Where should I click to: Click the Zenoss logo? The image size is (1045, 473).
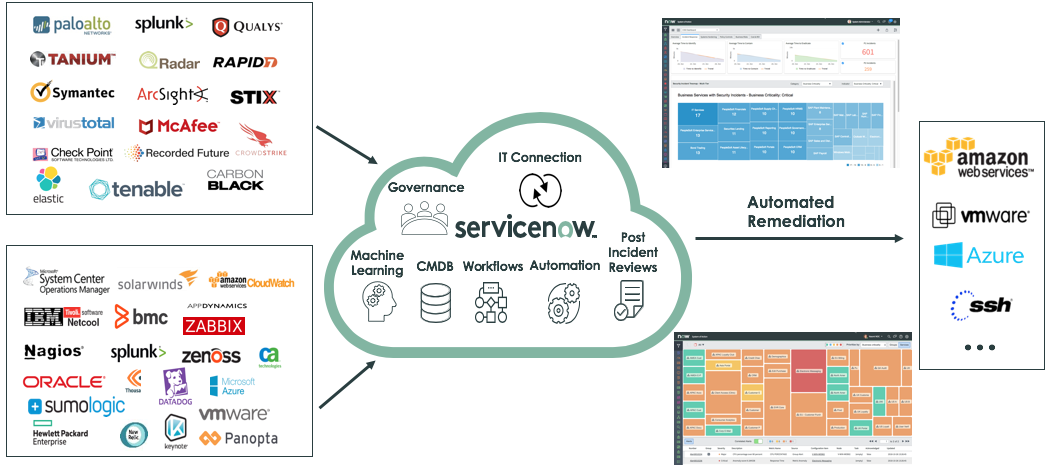coord(211,356)
